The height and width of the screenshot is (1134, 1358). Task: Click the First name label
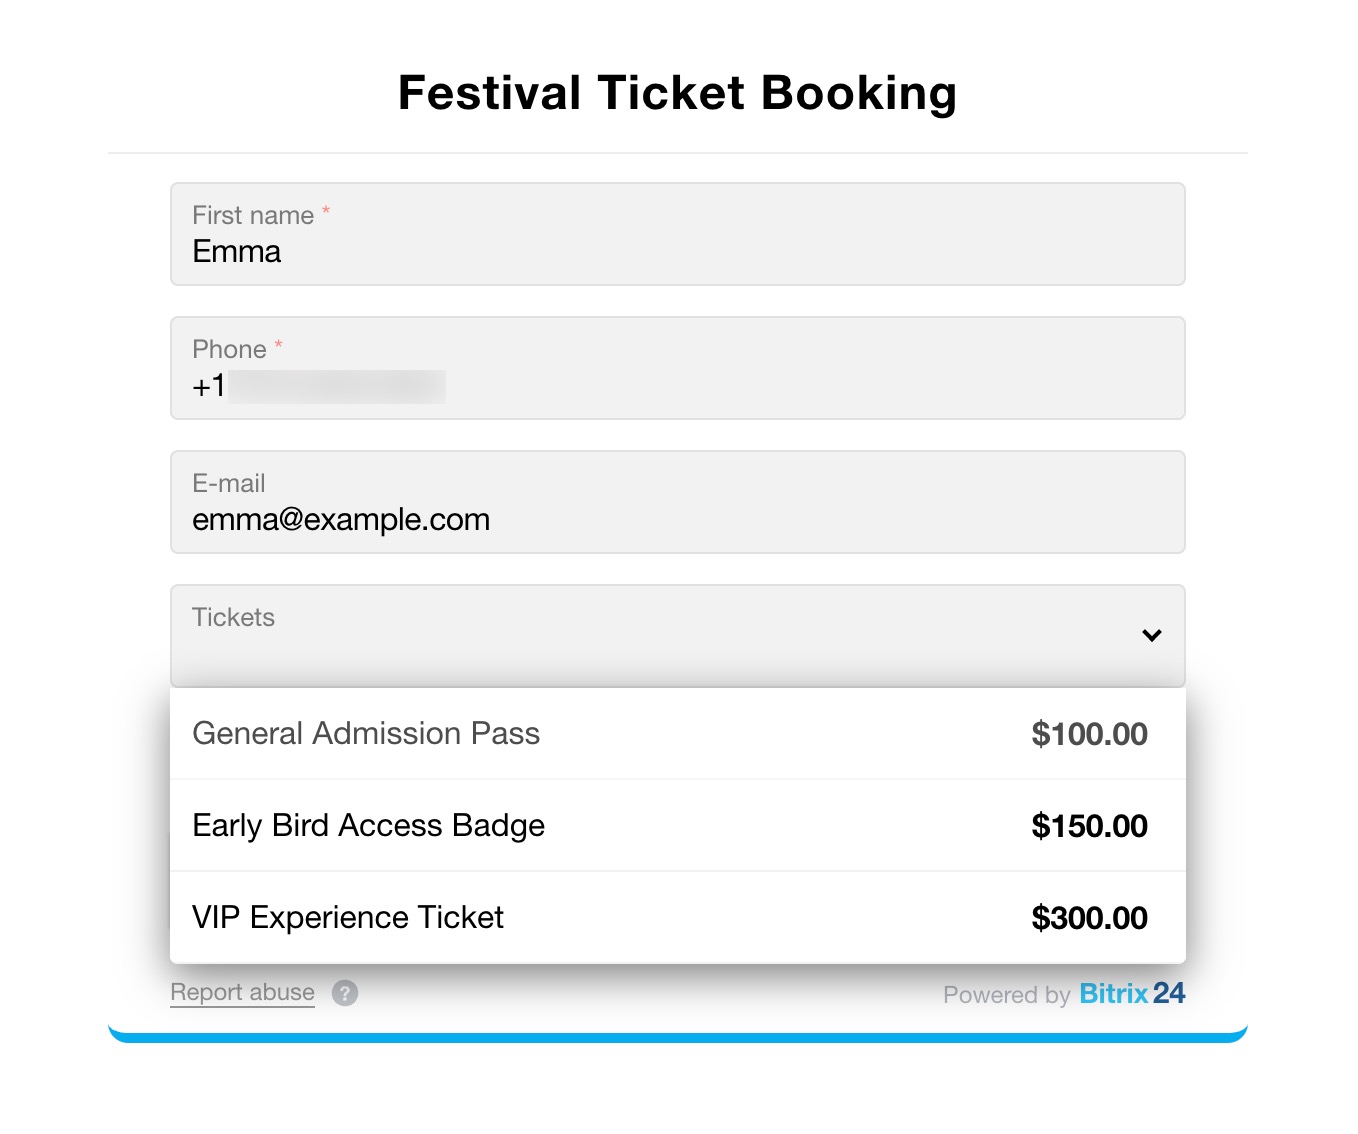pyautogui.click(x=253, y=215)
